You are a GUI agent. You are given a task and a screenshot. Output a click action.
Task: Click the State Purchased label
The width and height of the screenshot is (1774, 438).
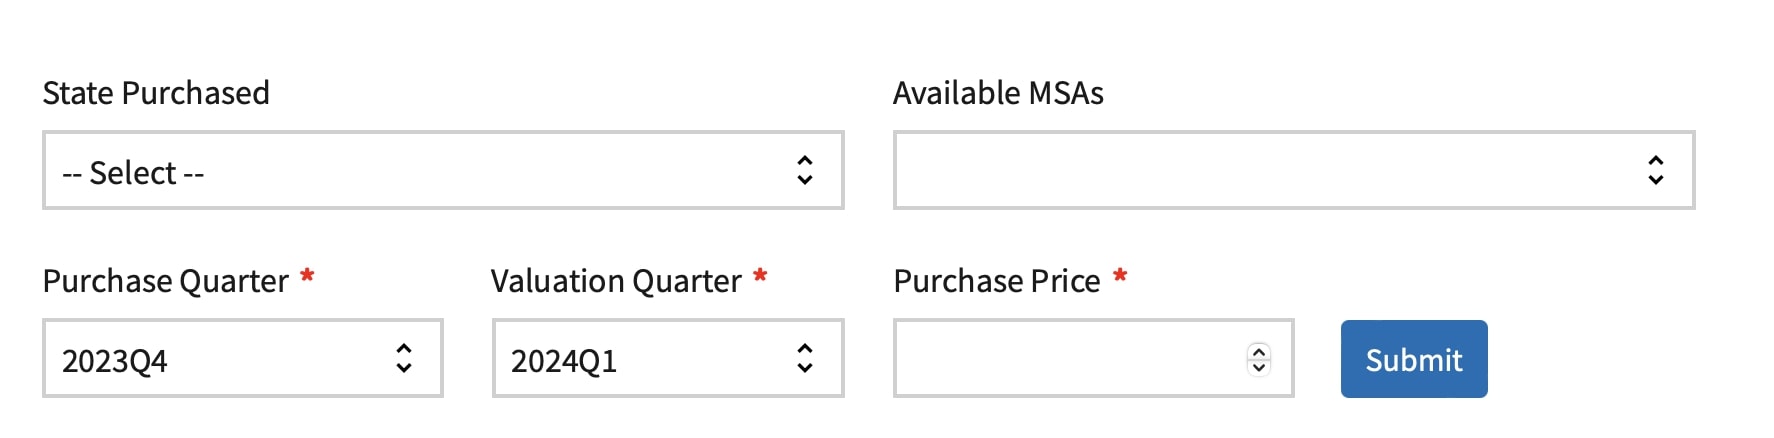click(156, 93)
